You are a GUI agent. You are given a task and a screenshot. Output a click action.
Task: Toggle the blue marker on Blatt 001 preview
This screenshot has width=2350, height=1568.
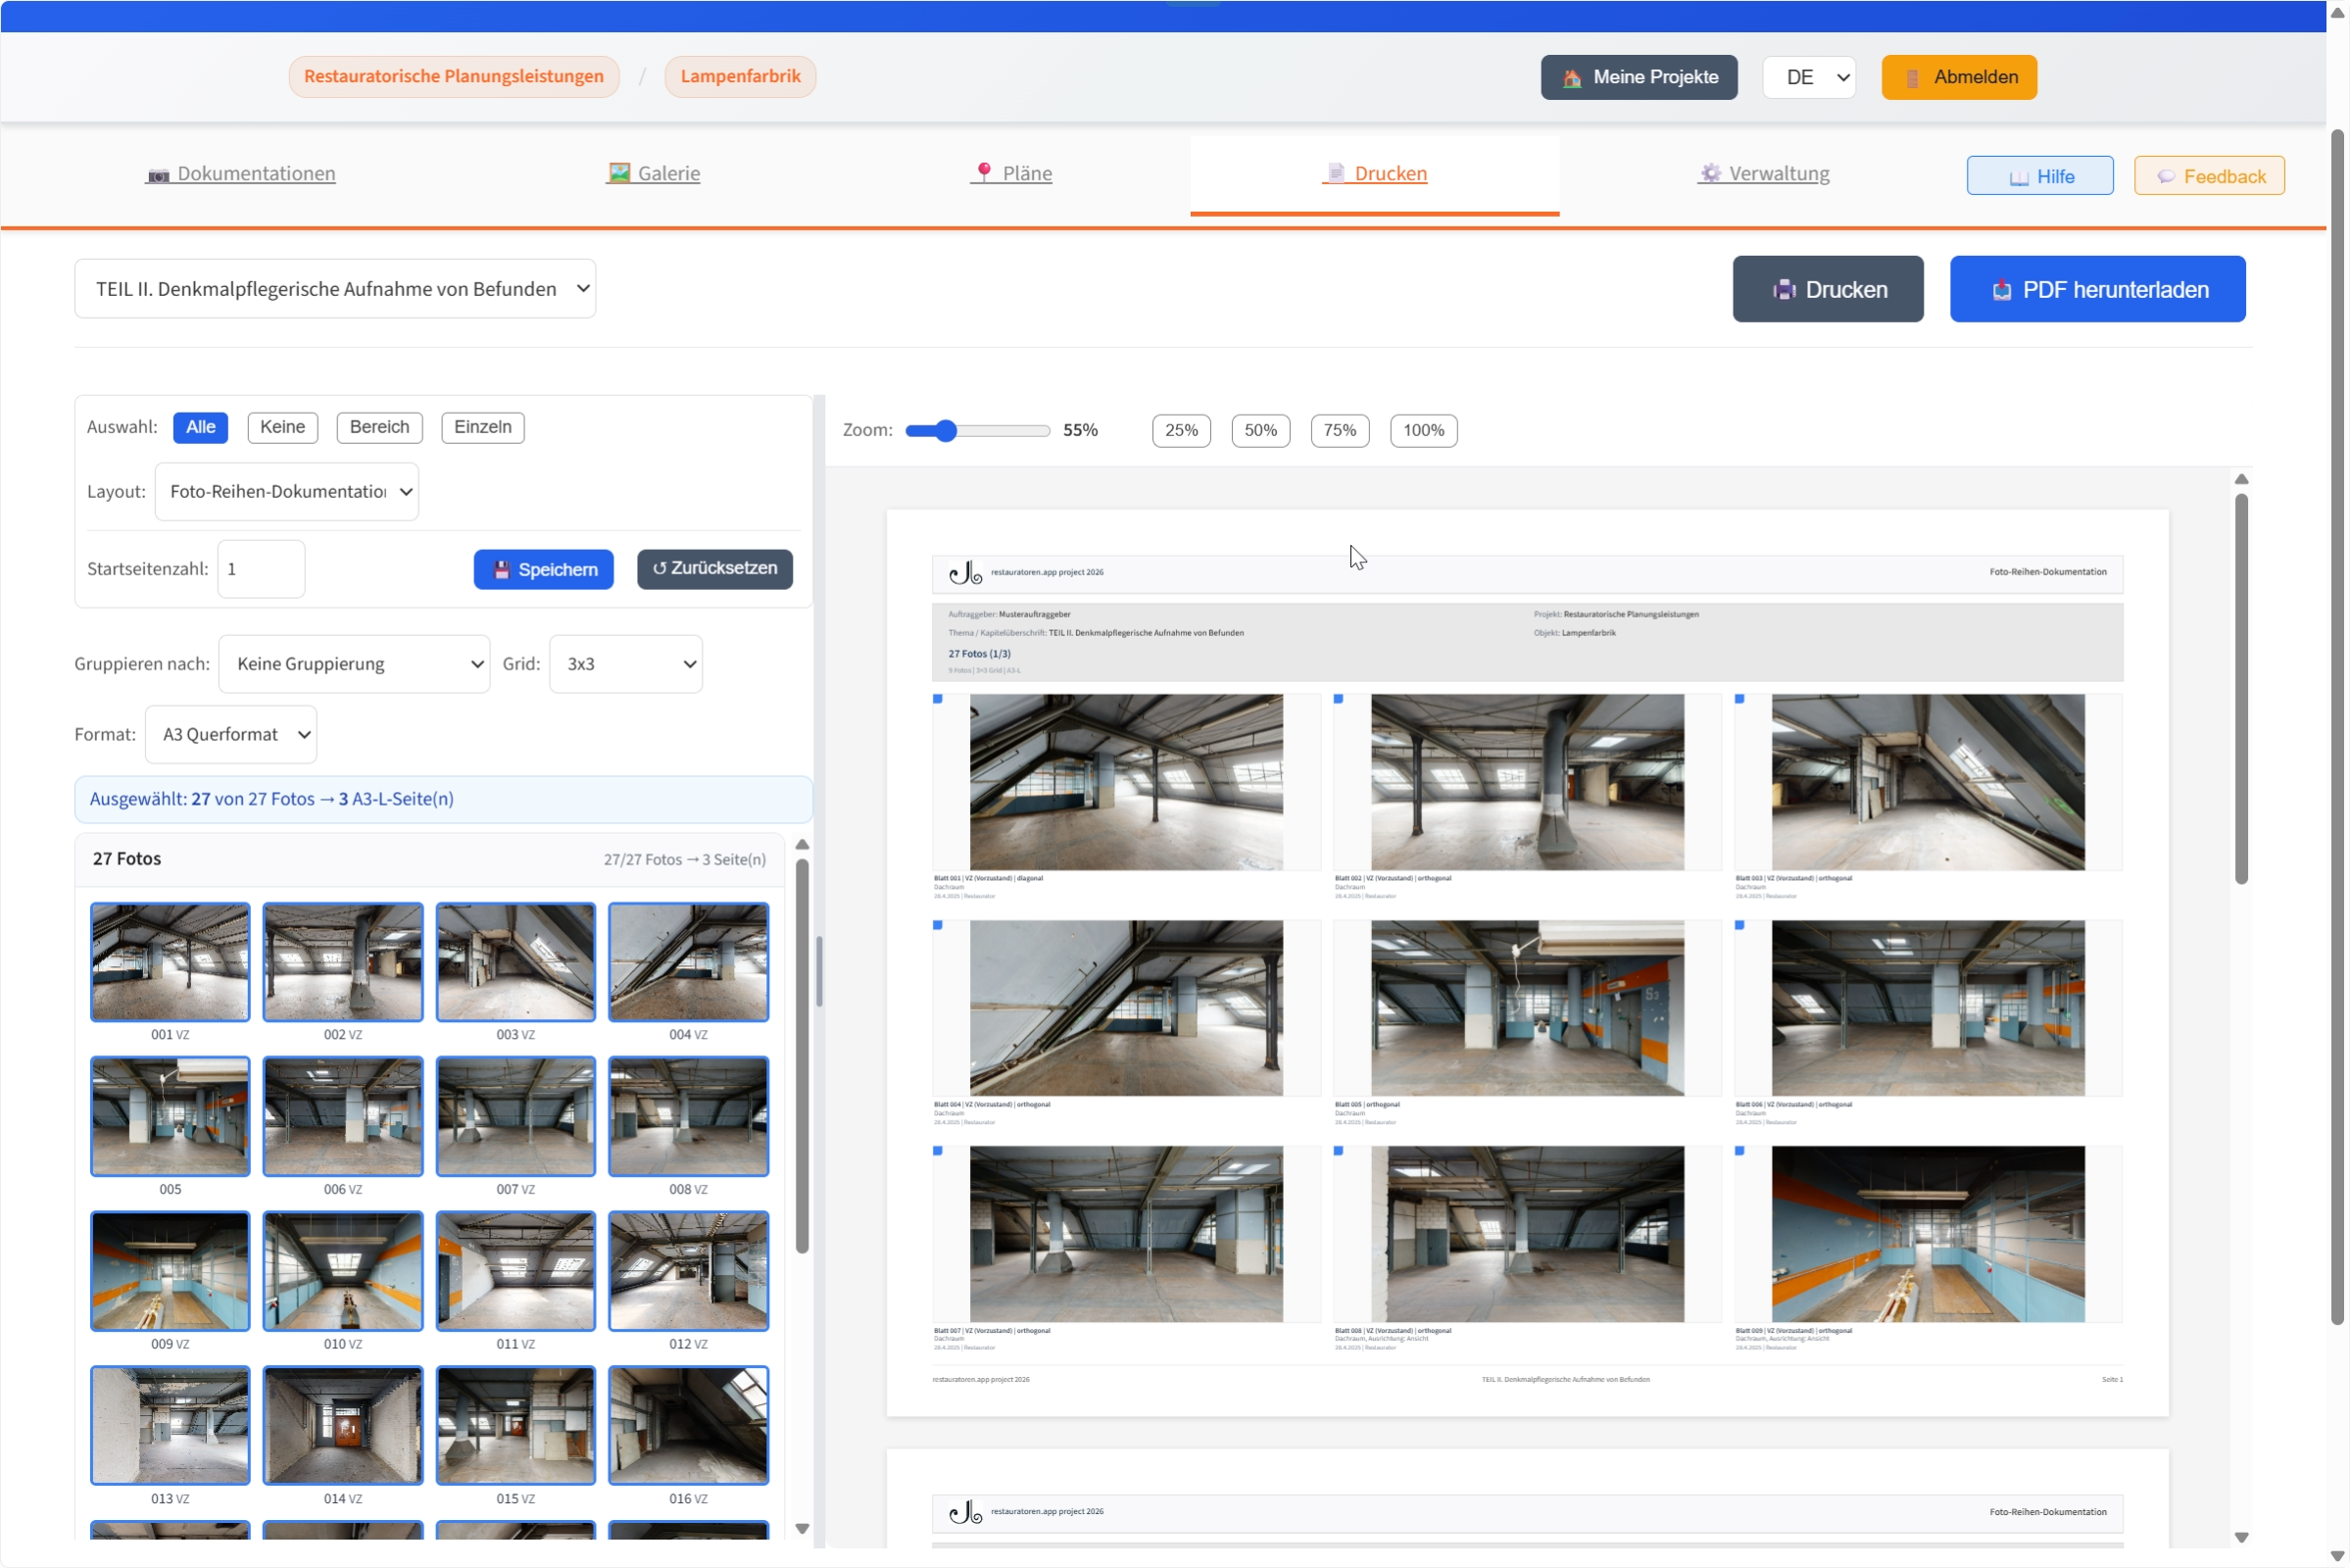click(x=938, y=699)
